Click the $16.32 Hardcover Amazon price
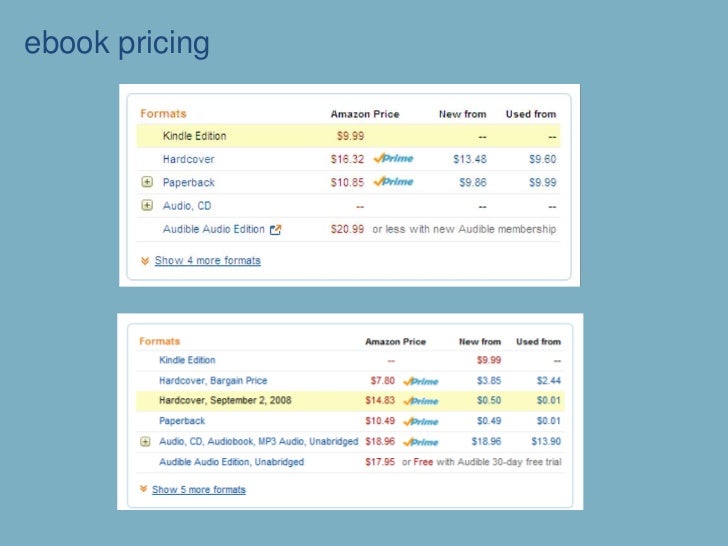The image size is (728, 546). (347, 159)
